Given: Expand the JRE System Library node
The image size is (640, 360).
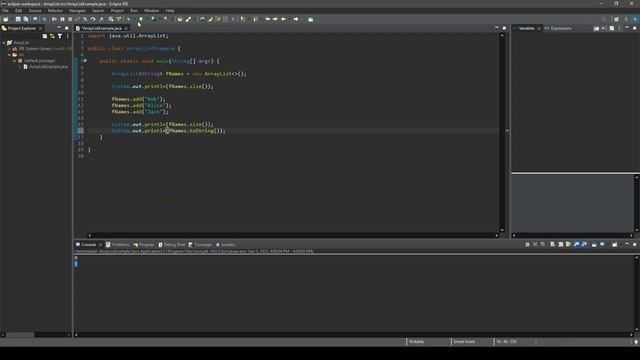Looking at the screenshot, I should (9, 49).
